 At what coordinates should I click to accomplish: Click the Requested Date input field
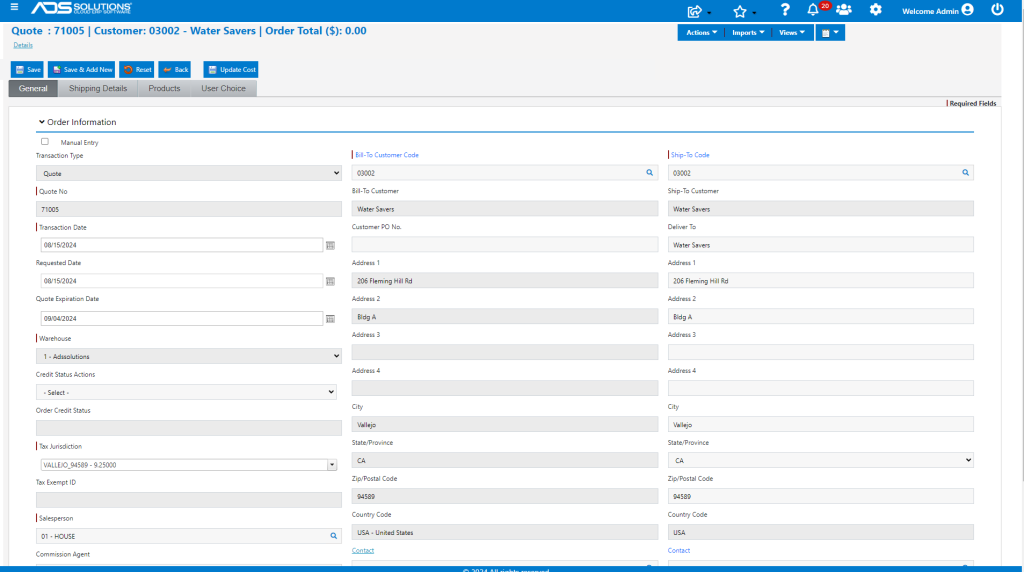coord(182,281)
